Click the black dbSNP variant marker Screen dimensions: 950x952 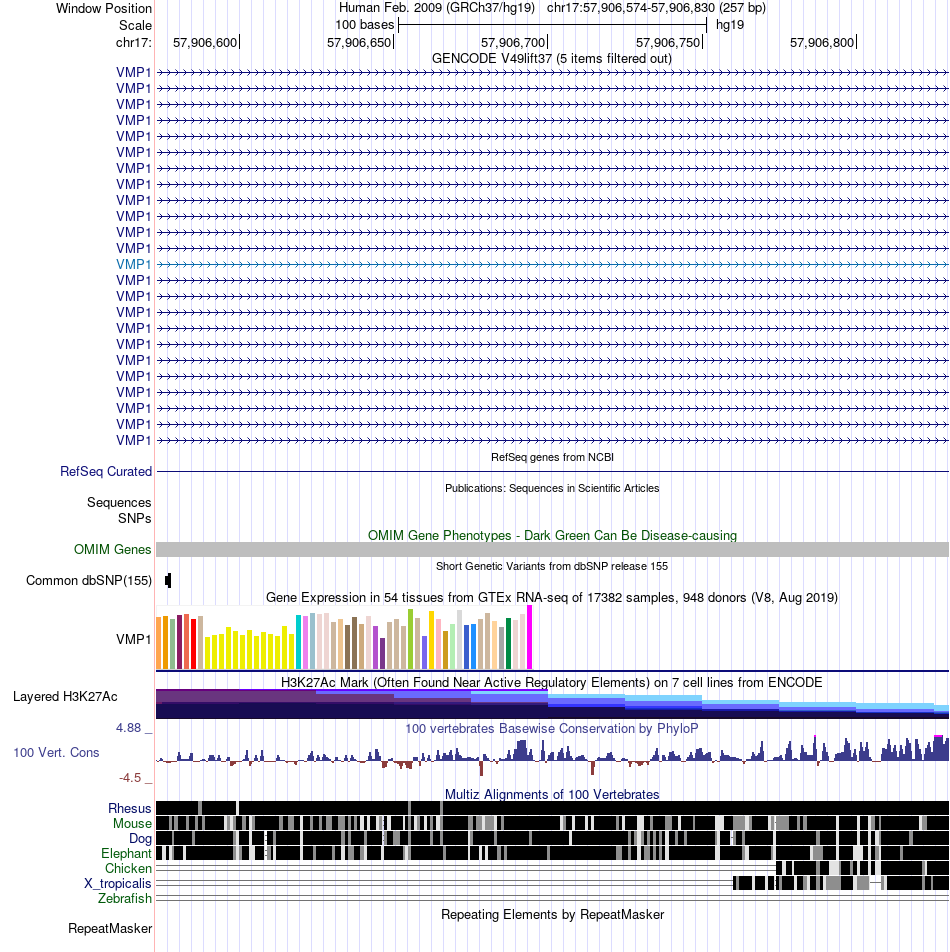tap(168, 580)
